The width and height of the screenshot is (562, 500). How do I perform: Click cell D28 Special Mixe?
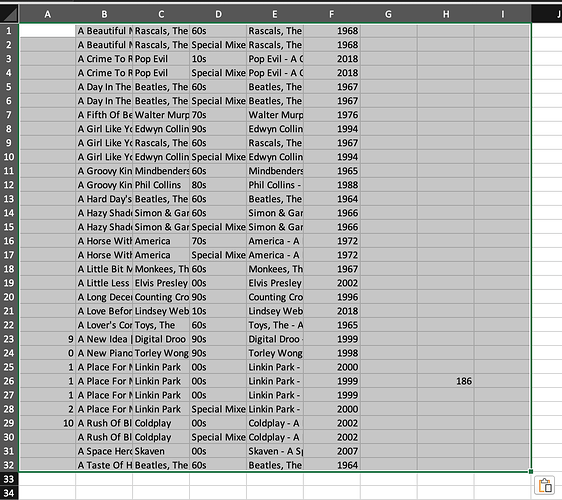(x=218, y=409)
